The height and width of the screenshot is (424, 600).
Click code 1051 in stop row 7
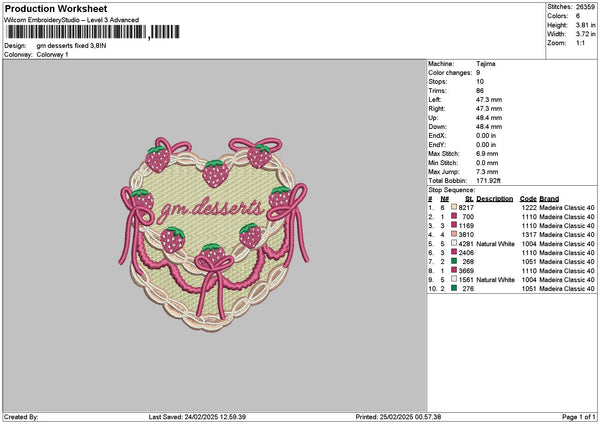click(529, 262)
